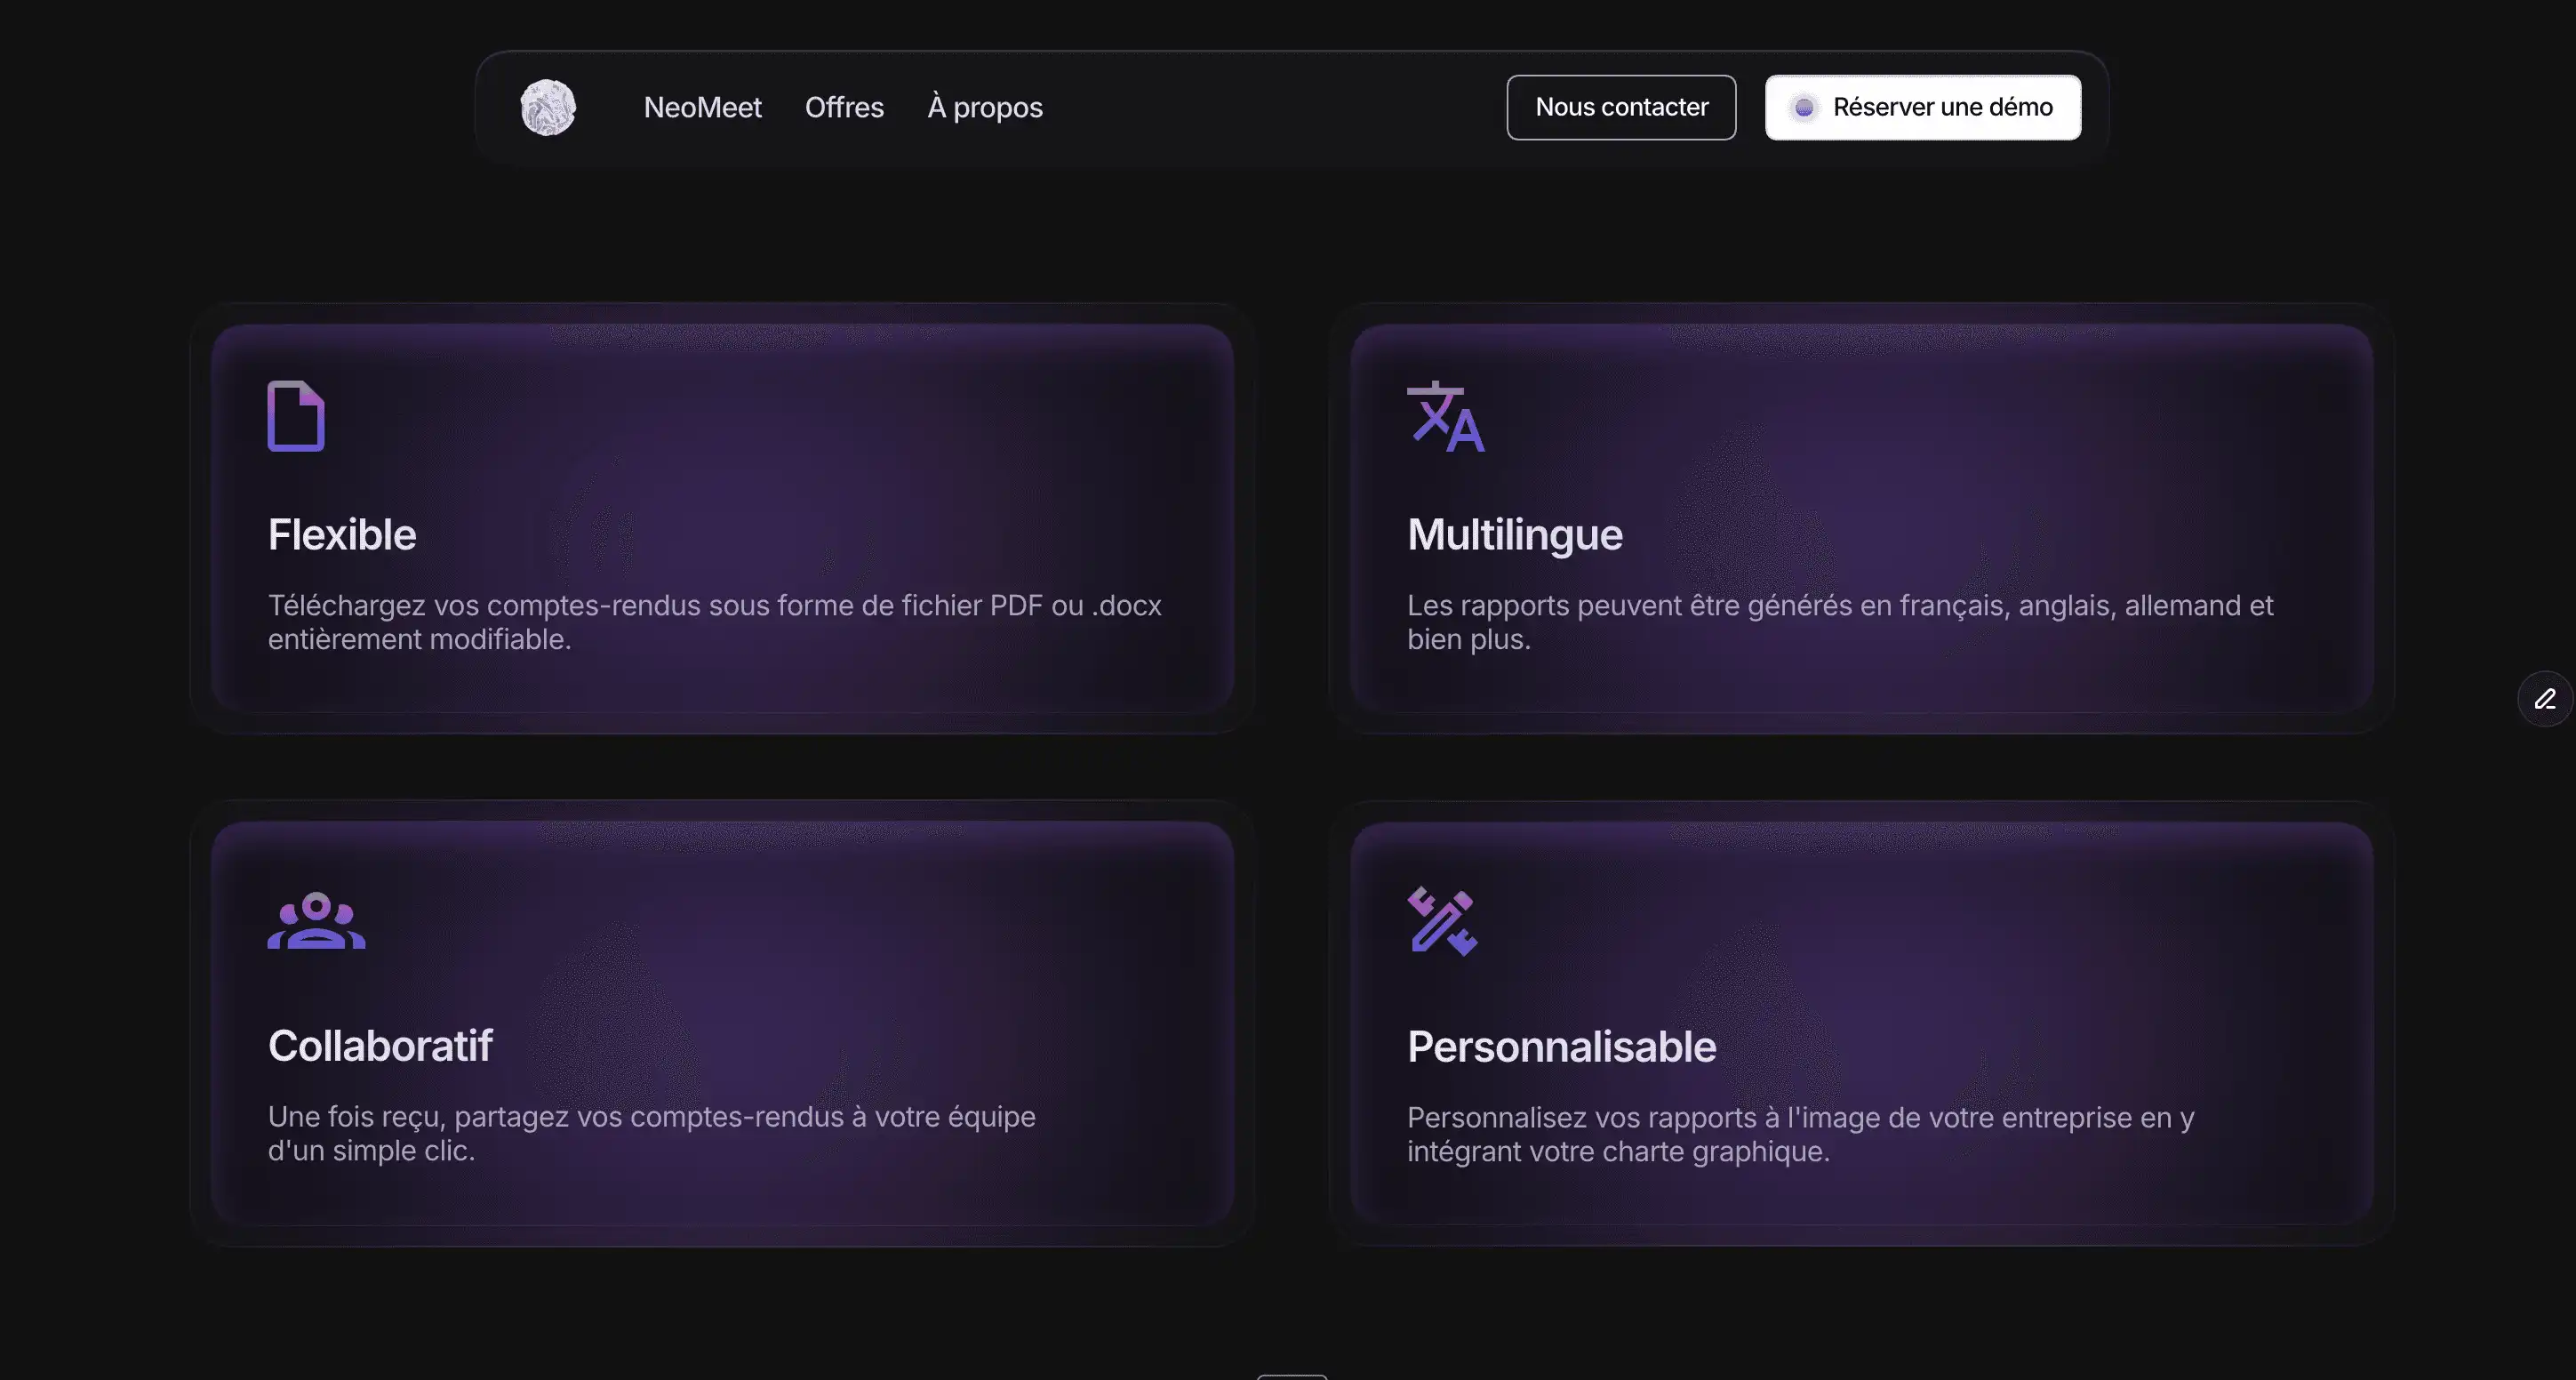The height and width of the screenshot is (1380, 2576).
Task: Click the floating pencil edit icon
Action: (x=2544, y=698)
